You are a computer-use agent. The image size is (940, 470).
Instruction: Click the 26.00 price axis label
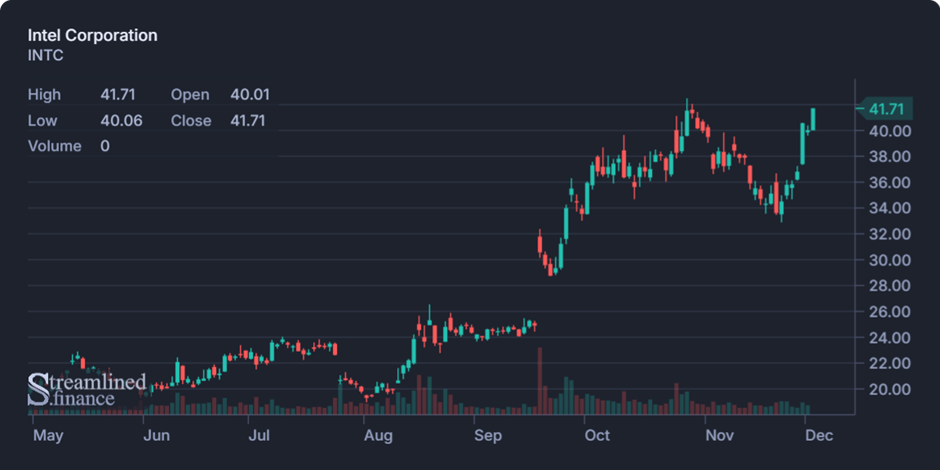point(890,312)
